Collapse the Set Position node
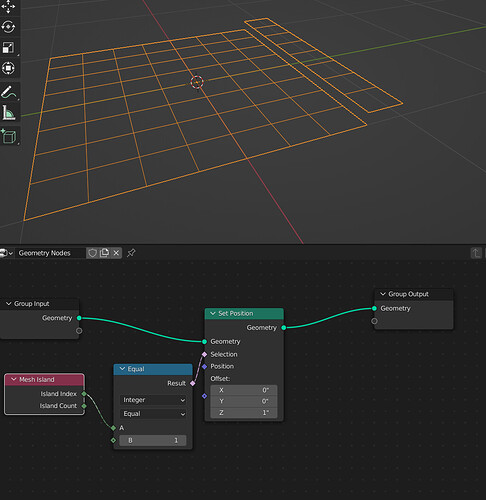 pos(213,313)
